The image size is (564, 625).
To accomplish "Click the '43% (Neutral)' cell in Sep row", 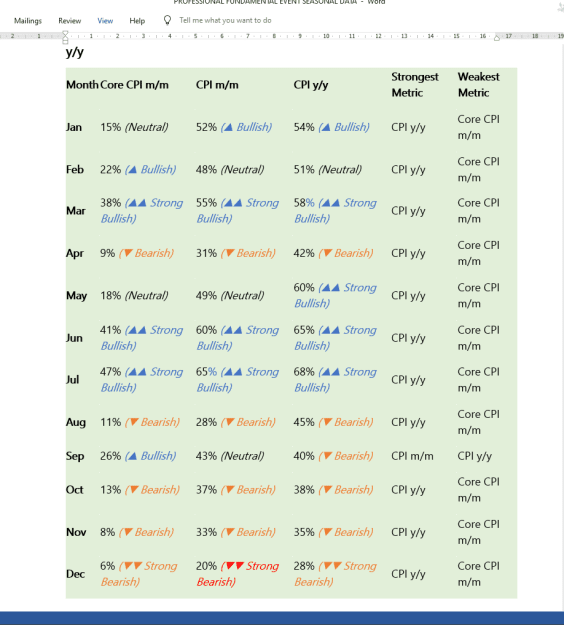I will pos(230,456).
